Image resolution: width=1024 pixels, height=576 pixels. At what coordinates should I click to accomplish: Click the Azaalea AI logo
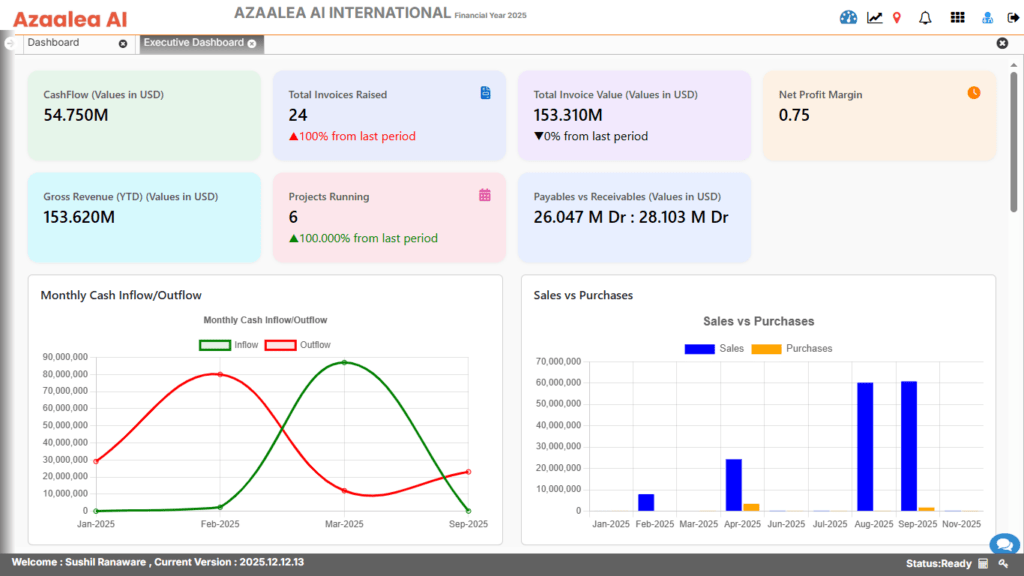68,17
